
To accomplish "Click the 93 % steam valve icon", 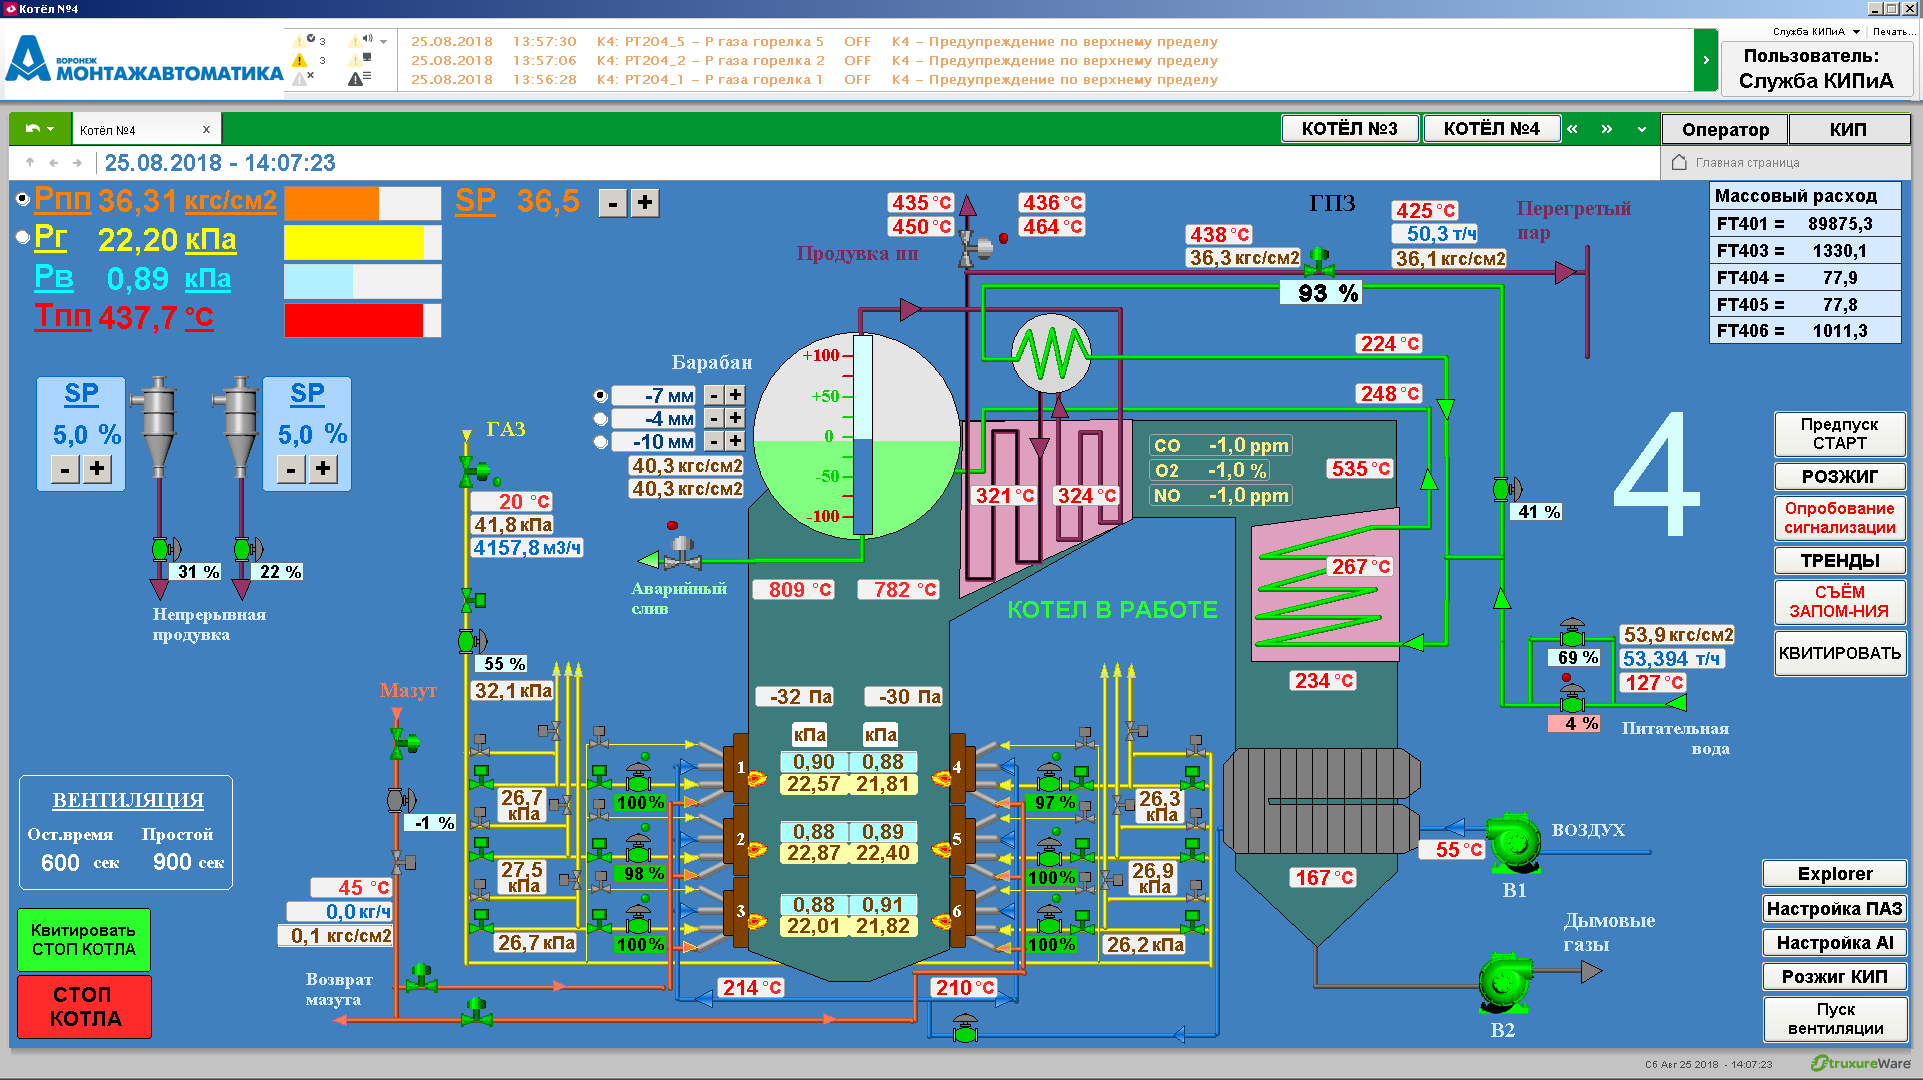I will [1320, 262].
